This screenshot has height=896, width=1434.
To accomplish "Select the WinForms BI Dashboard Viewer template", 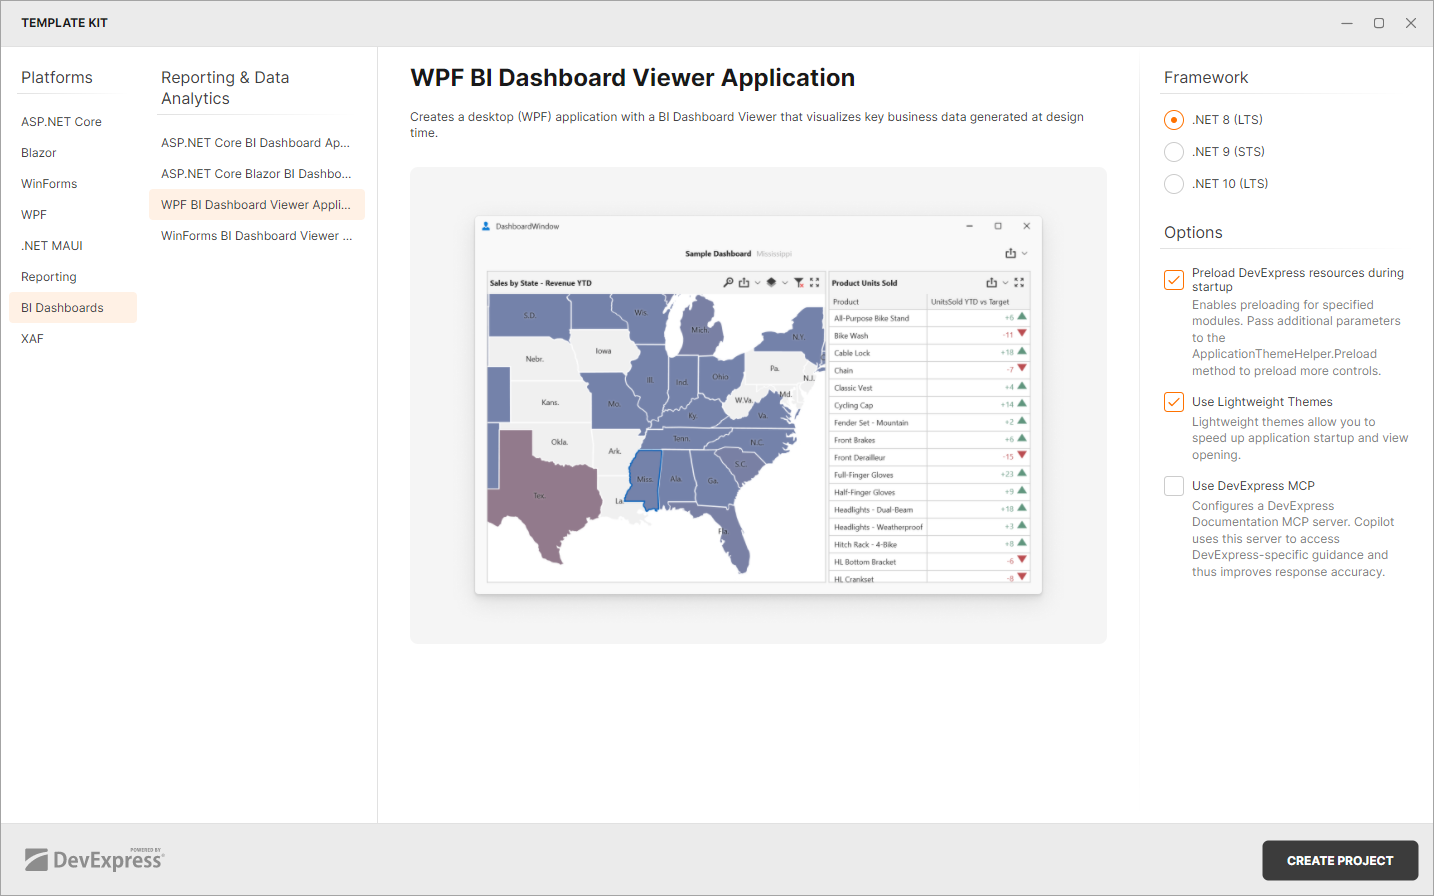I will click(x=255, y=235).
